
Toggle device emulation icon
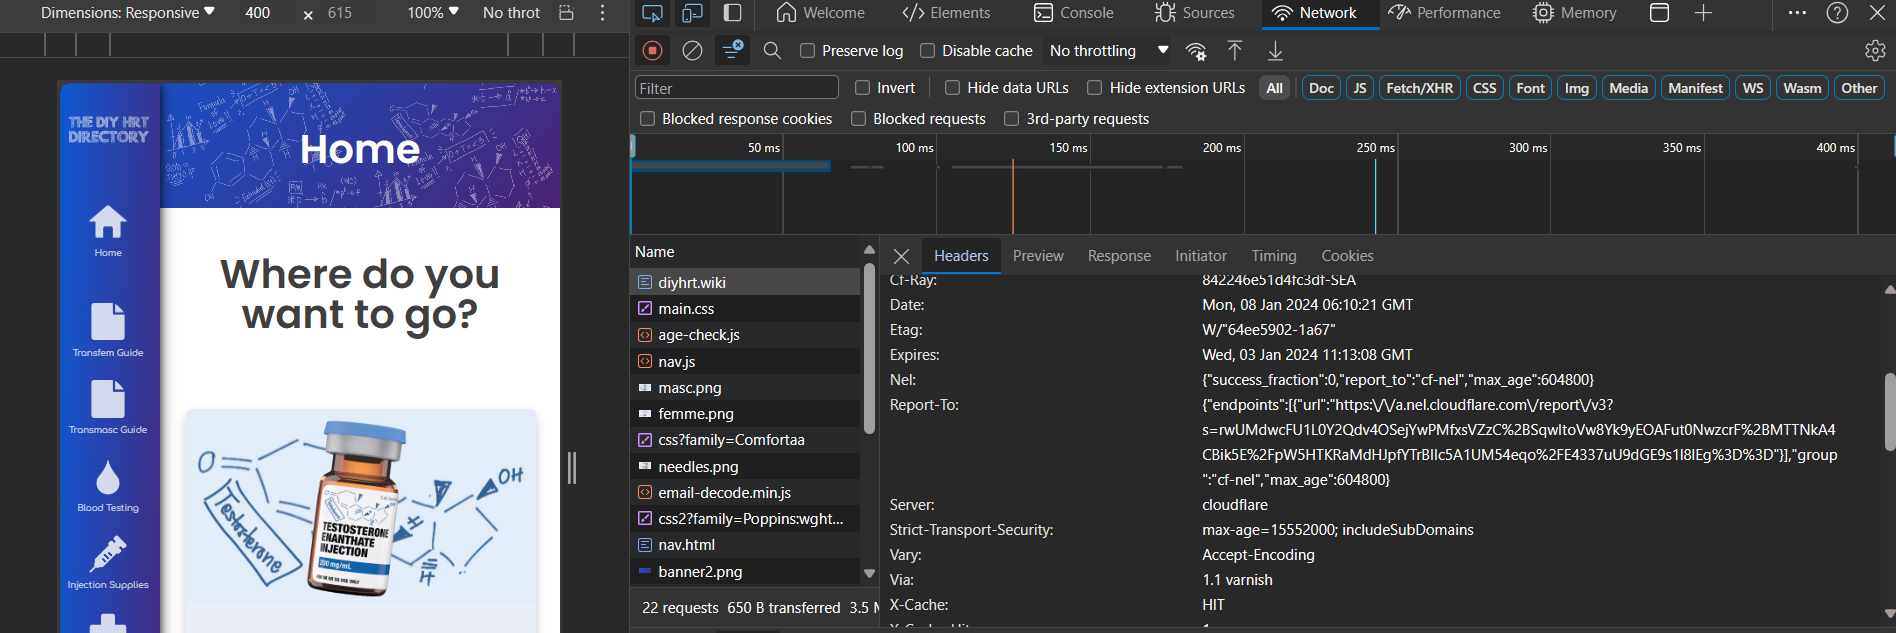point(692,13)
